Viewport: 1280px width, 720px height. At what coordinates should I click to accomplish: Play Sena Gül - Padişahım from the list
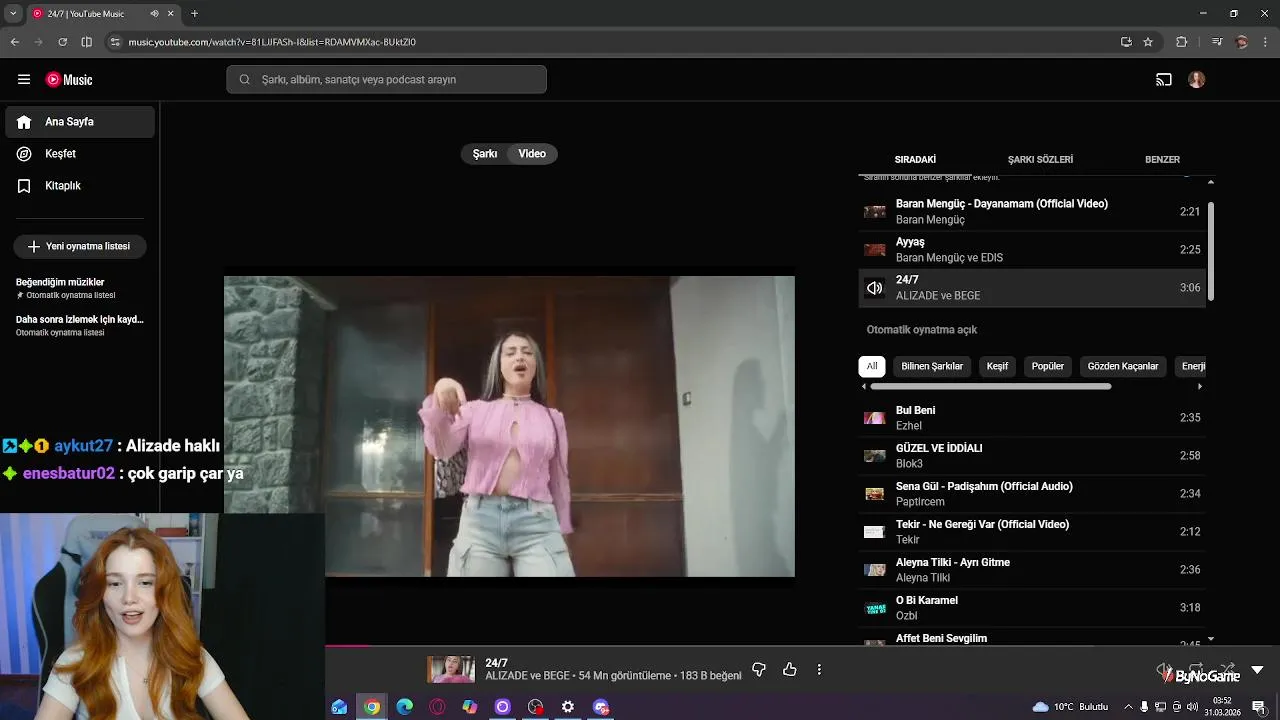1032,494
